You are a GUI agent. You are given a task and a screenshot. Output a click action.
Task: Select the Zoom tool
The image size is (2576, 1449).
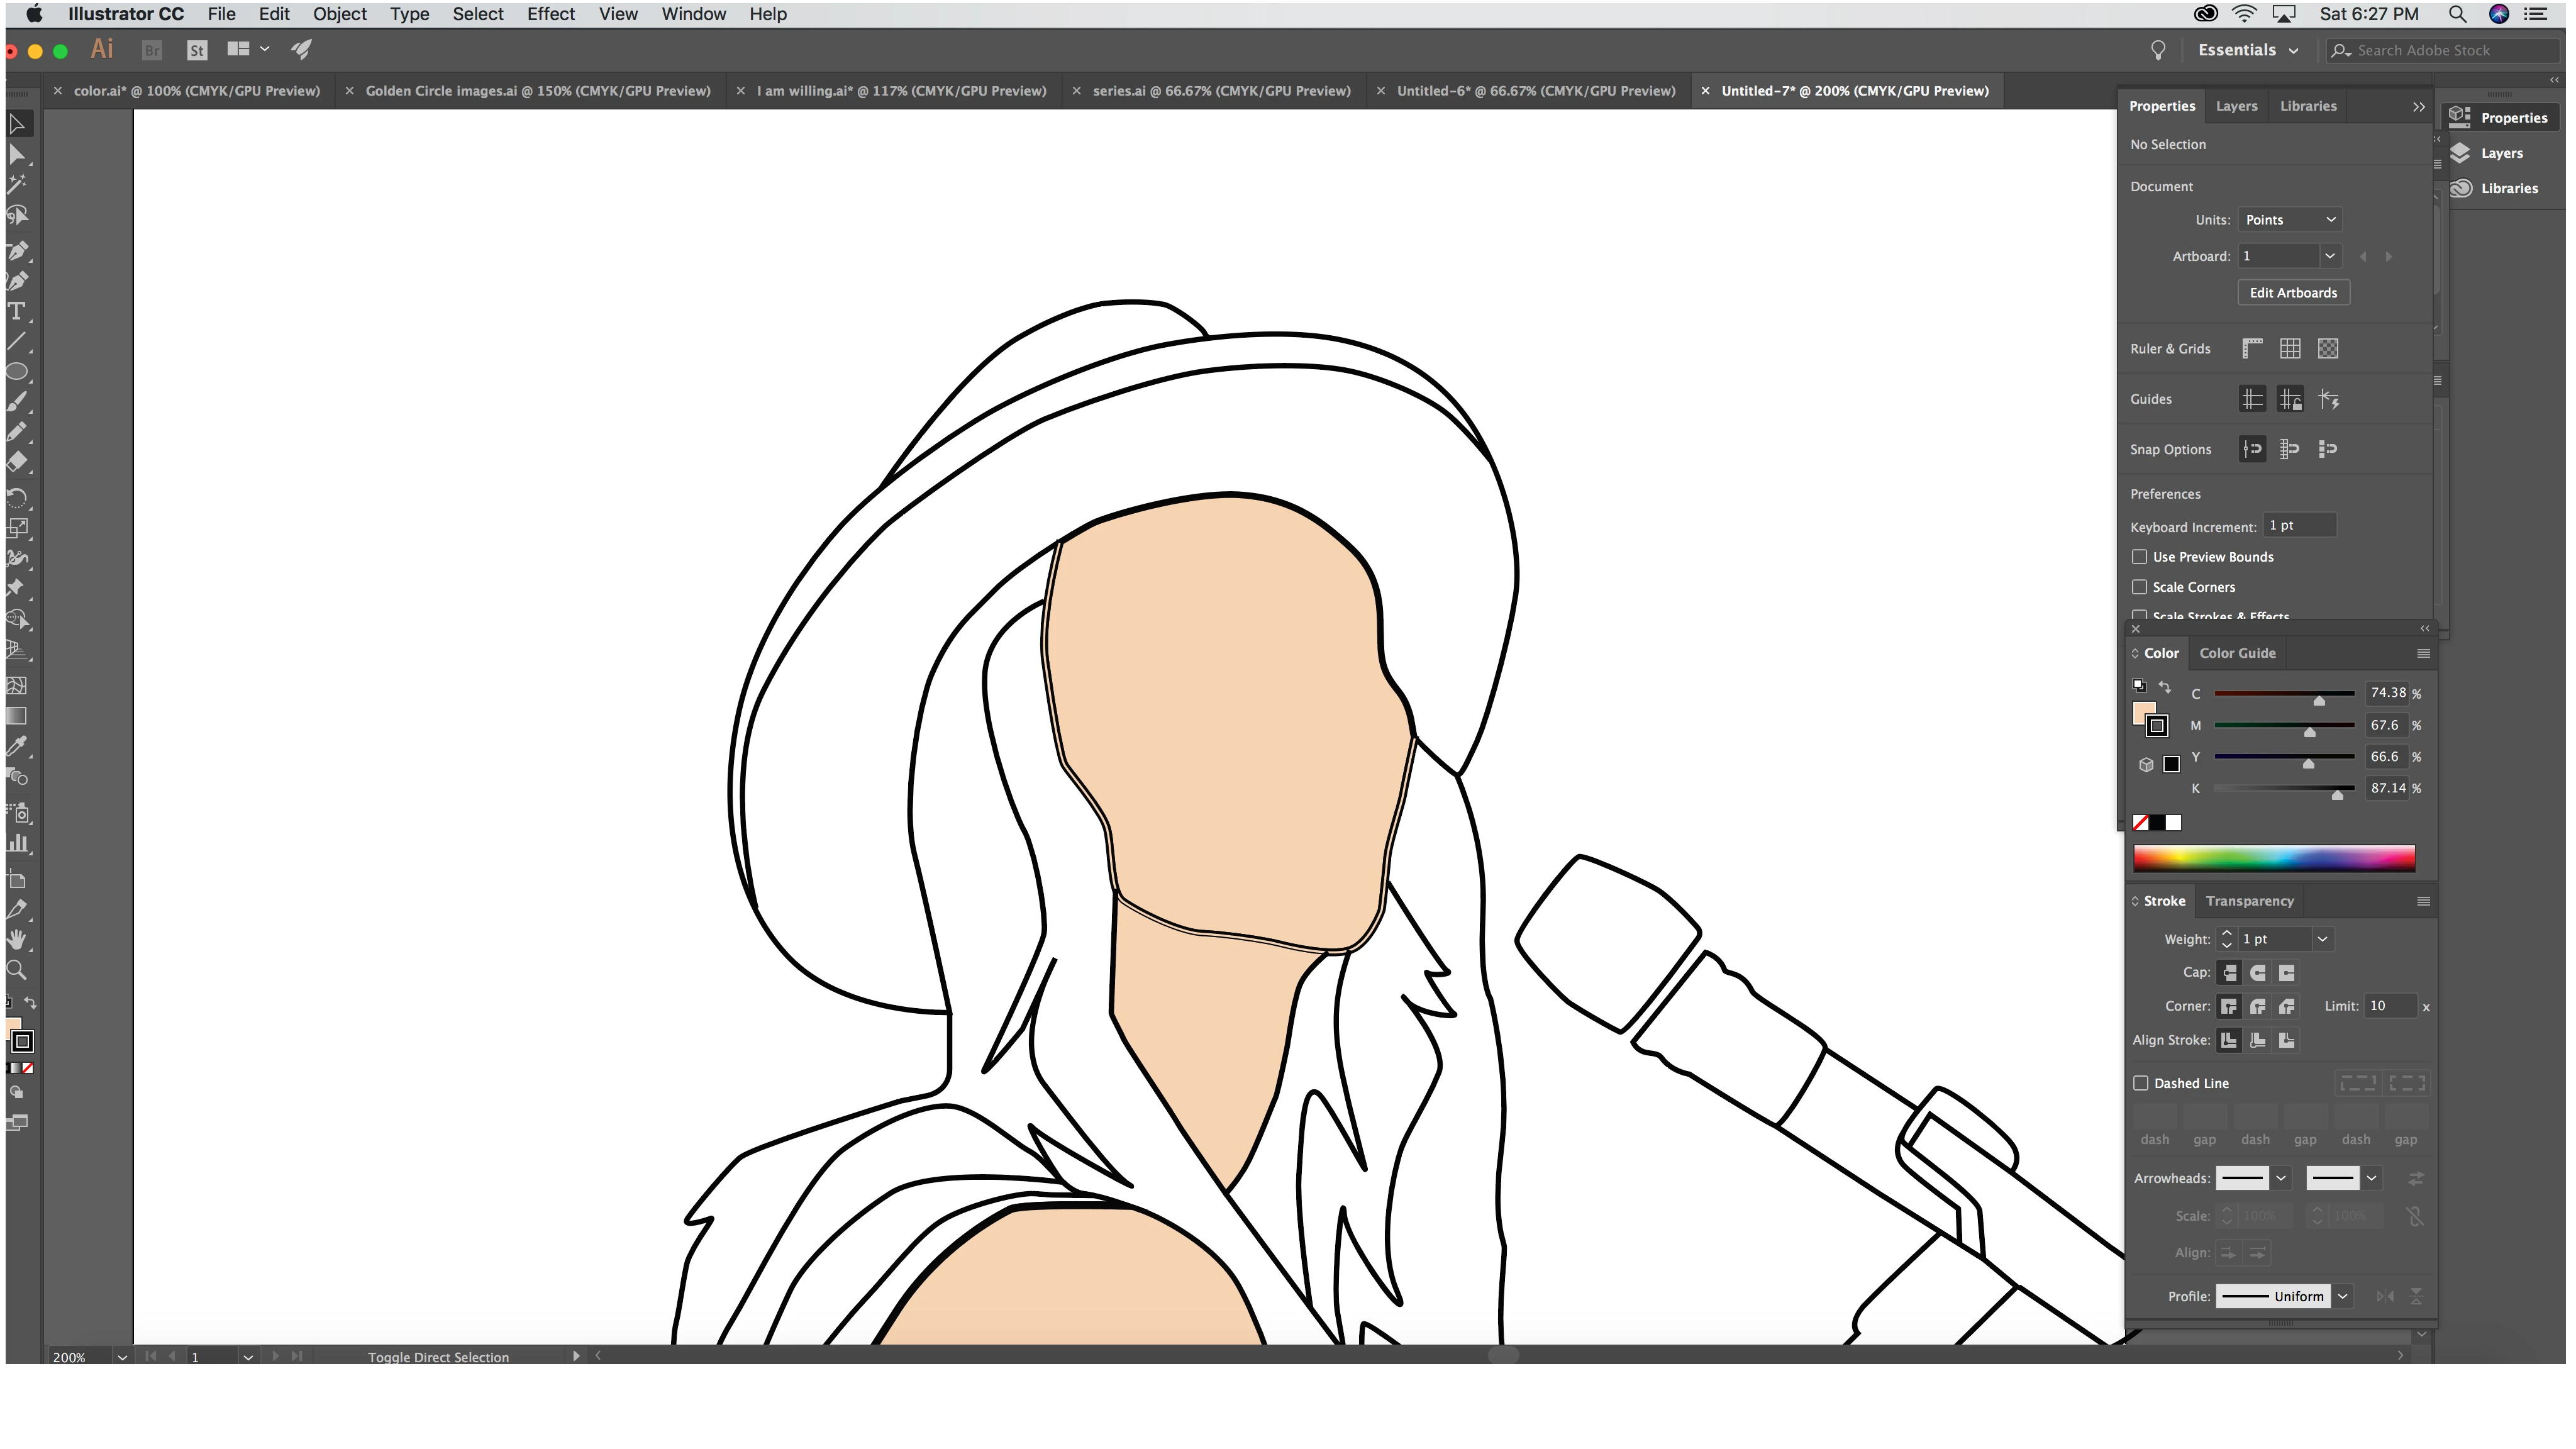[17, 970]
